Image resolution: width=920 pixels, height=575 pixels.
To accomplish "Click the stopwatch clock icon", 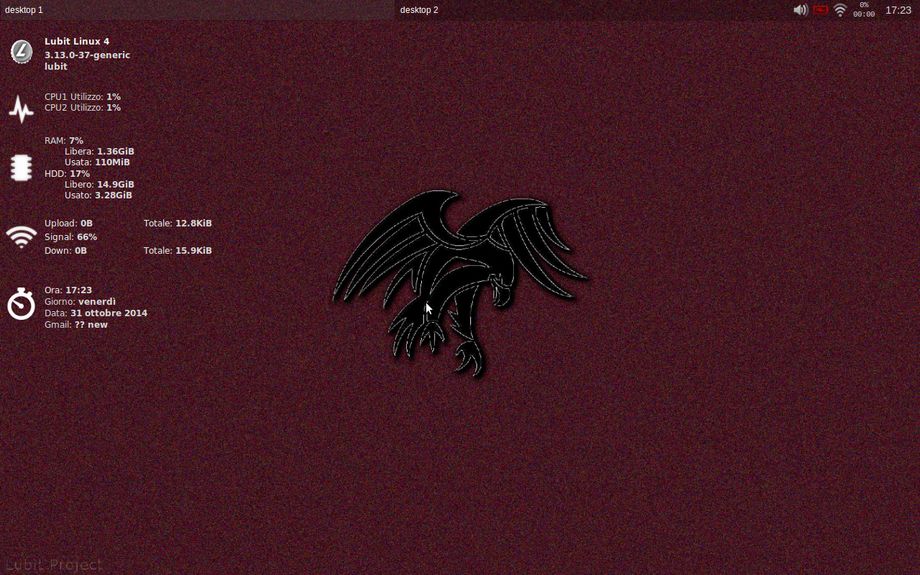I will 21,304.
